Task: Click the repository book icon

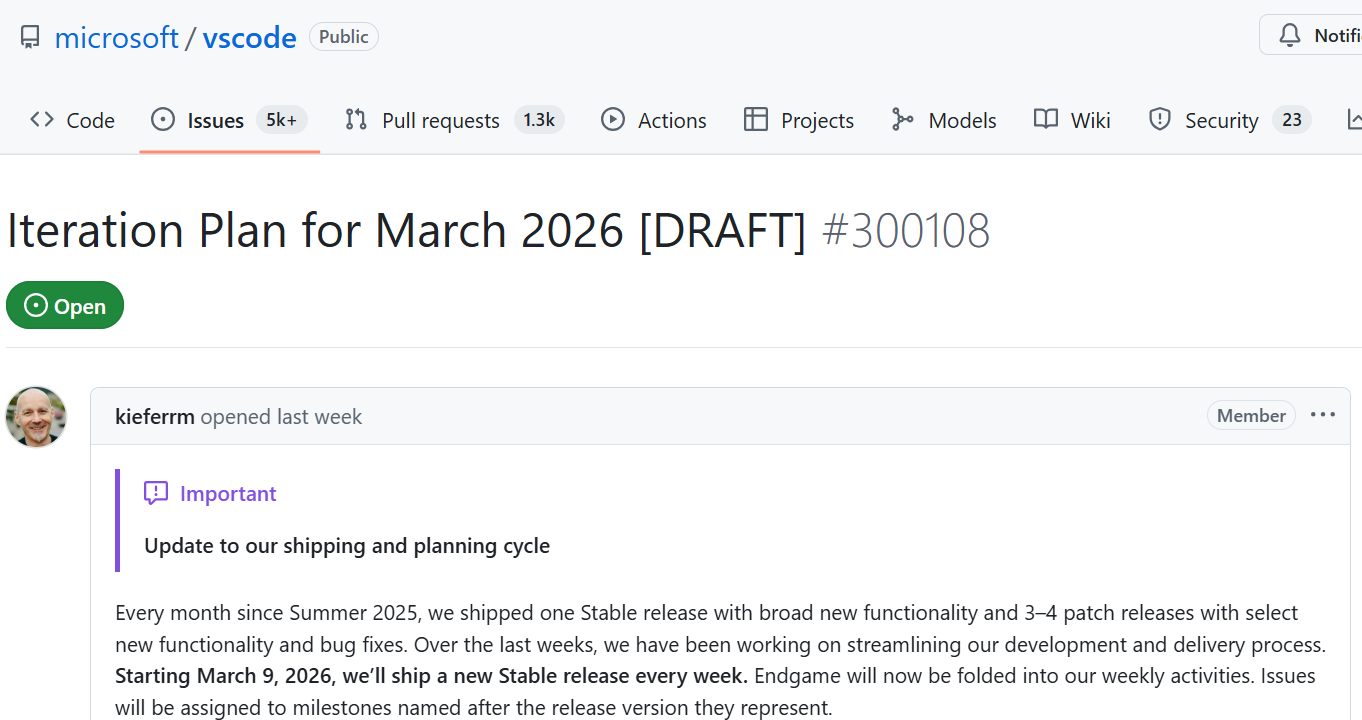Action: coord(30,38)
